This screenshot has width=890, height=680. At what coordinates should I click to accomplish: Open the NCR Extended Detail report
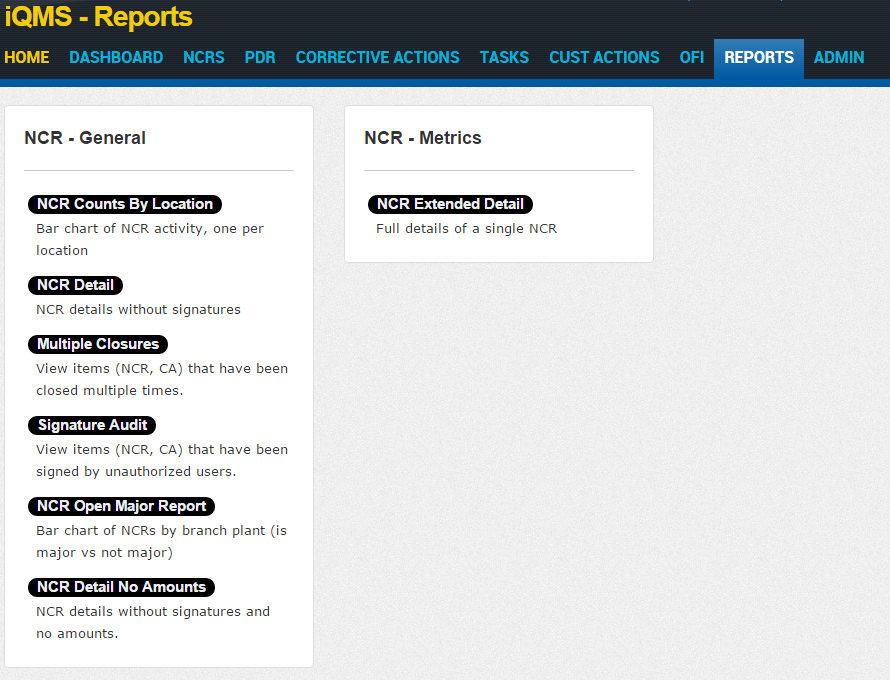[x=450, y=204]
